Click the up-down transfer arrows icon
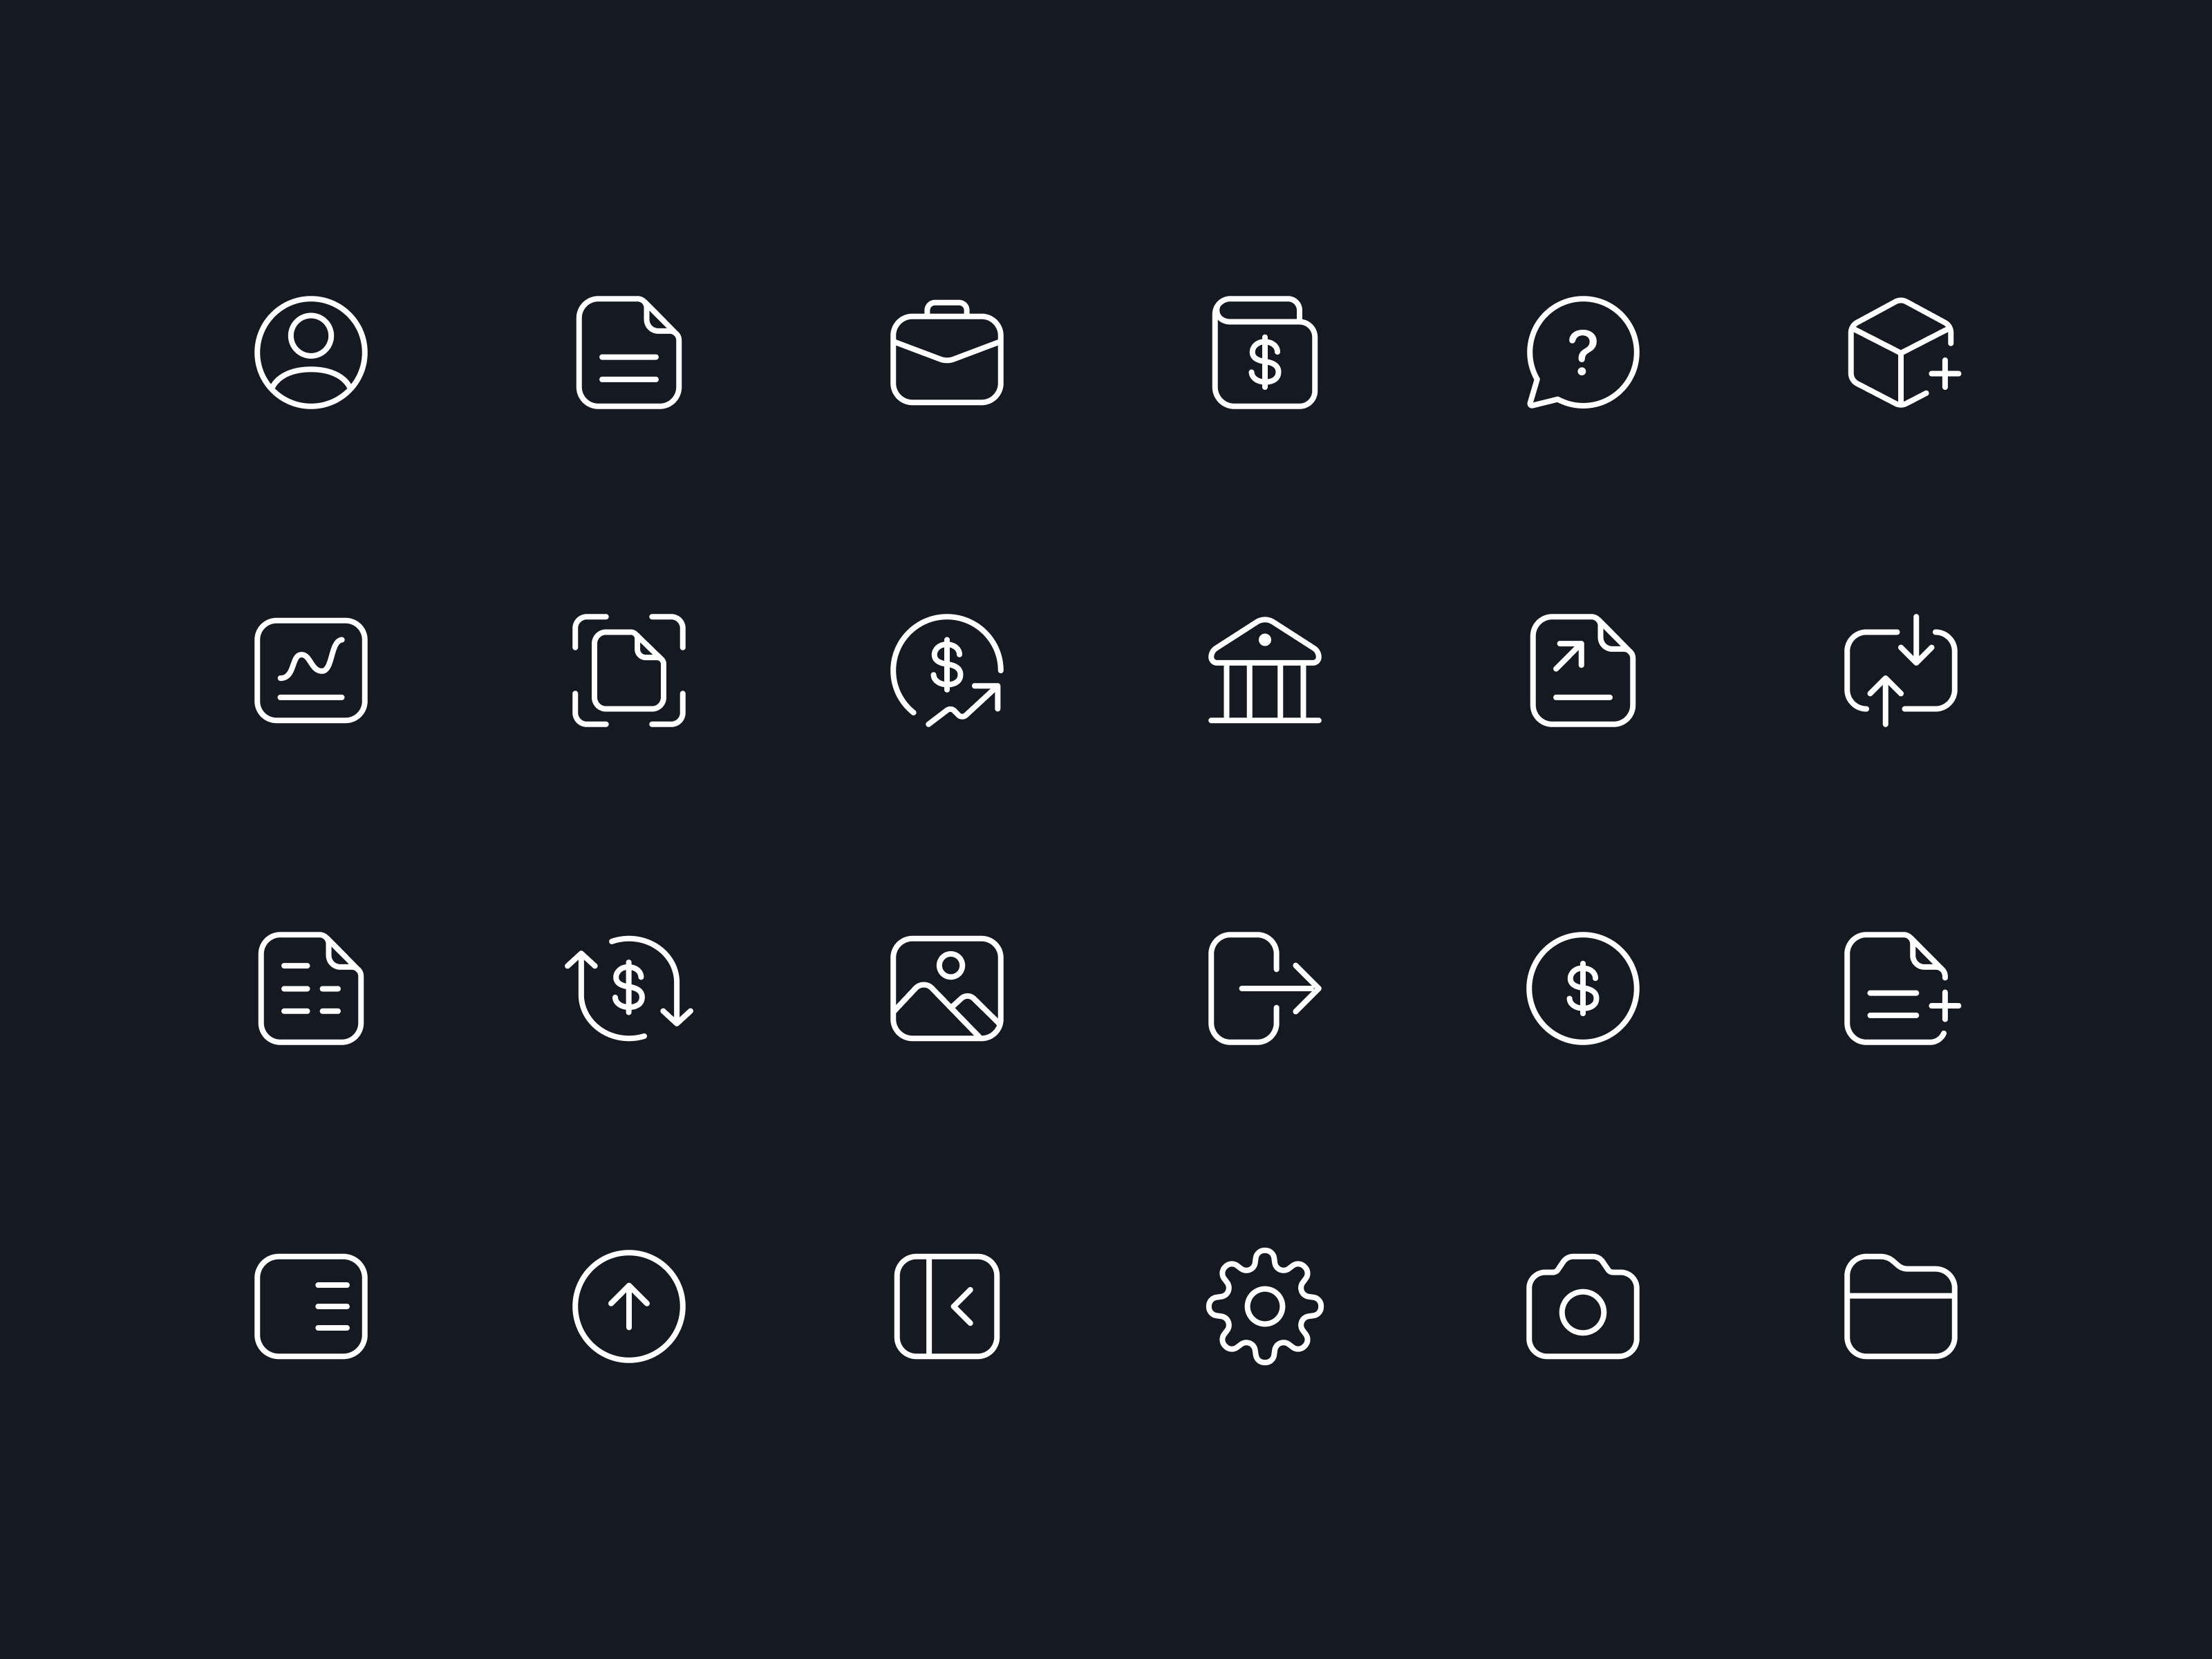Viewport: 2212px width, 1659px height. (1900, 670)
